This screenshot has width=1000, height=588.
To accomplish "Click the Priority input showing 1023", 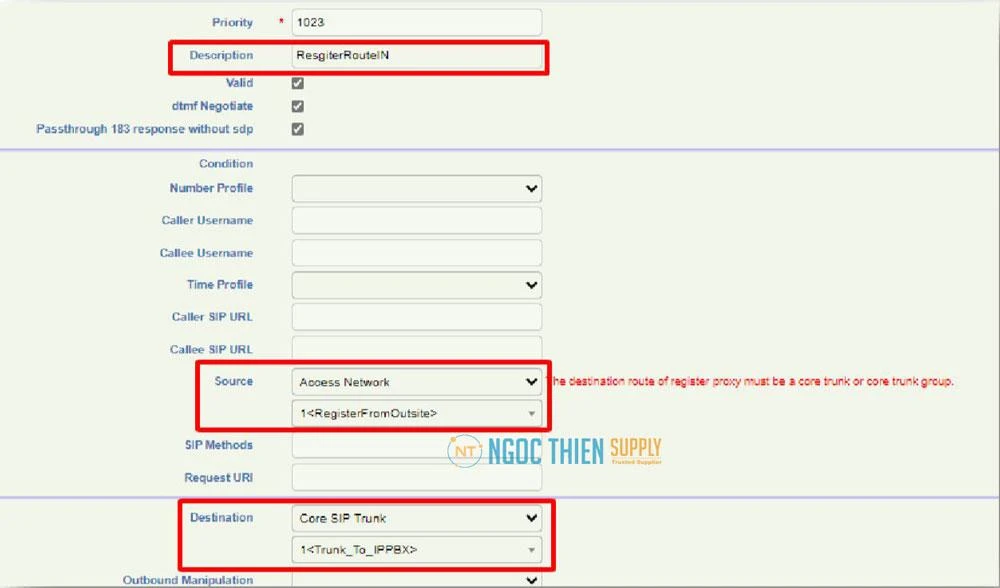I will point(416,22).
